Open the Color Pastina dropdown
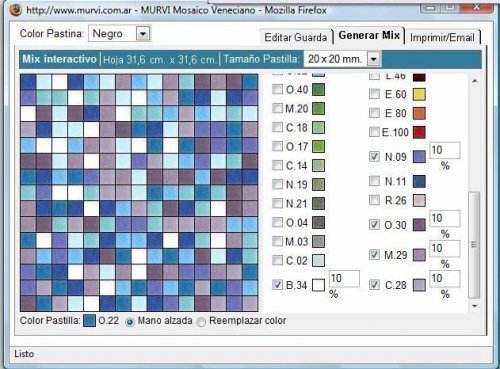 143,34
